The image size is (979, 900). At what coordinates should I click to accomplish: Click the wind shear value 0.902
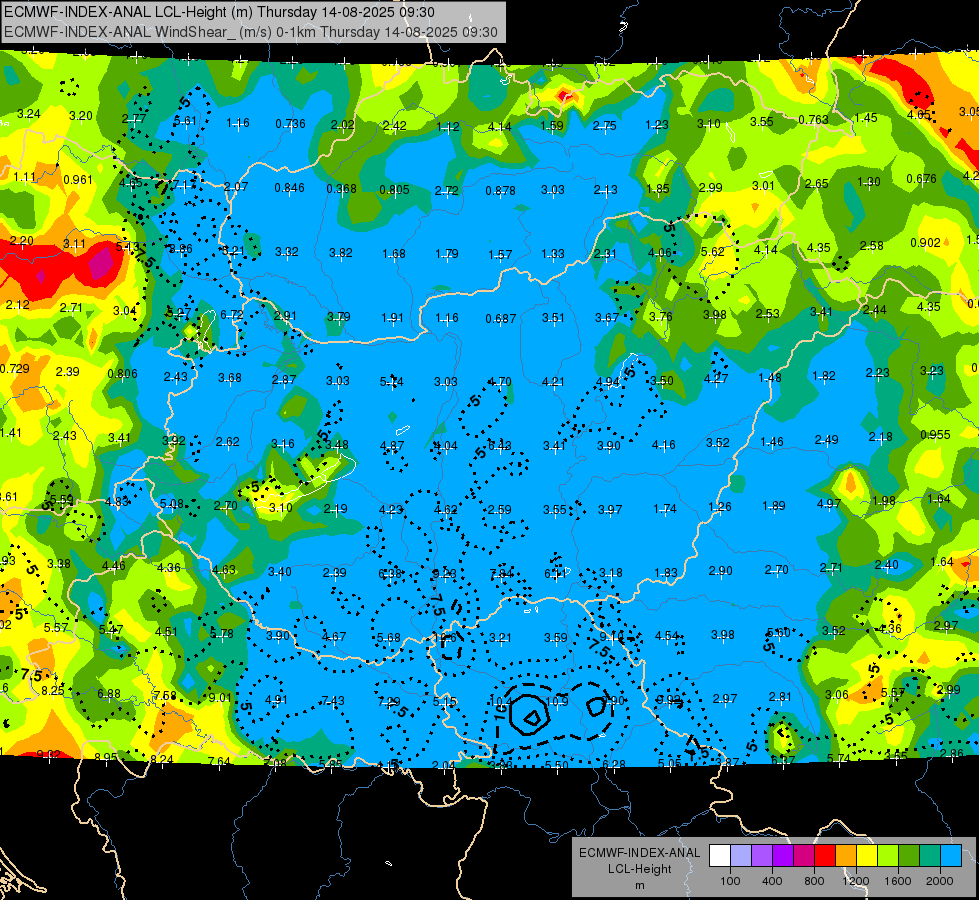tap(925, 242)
